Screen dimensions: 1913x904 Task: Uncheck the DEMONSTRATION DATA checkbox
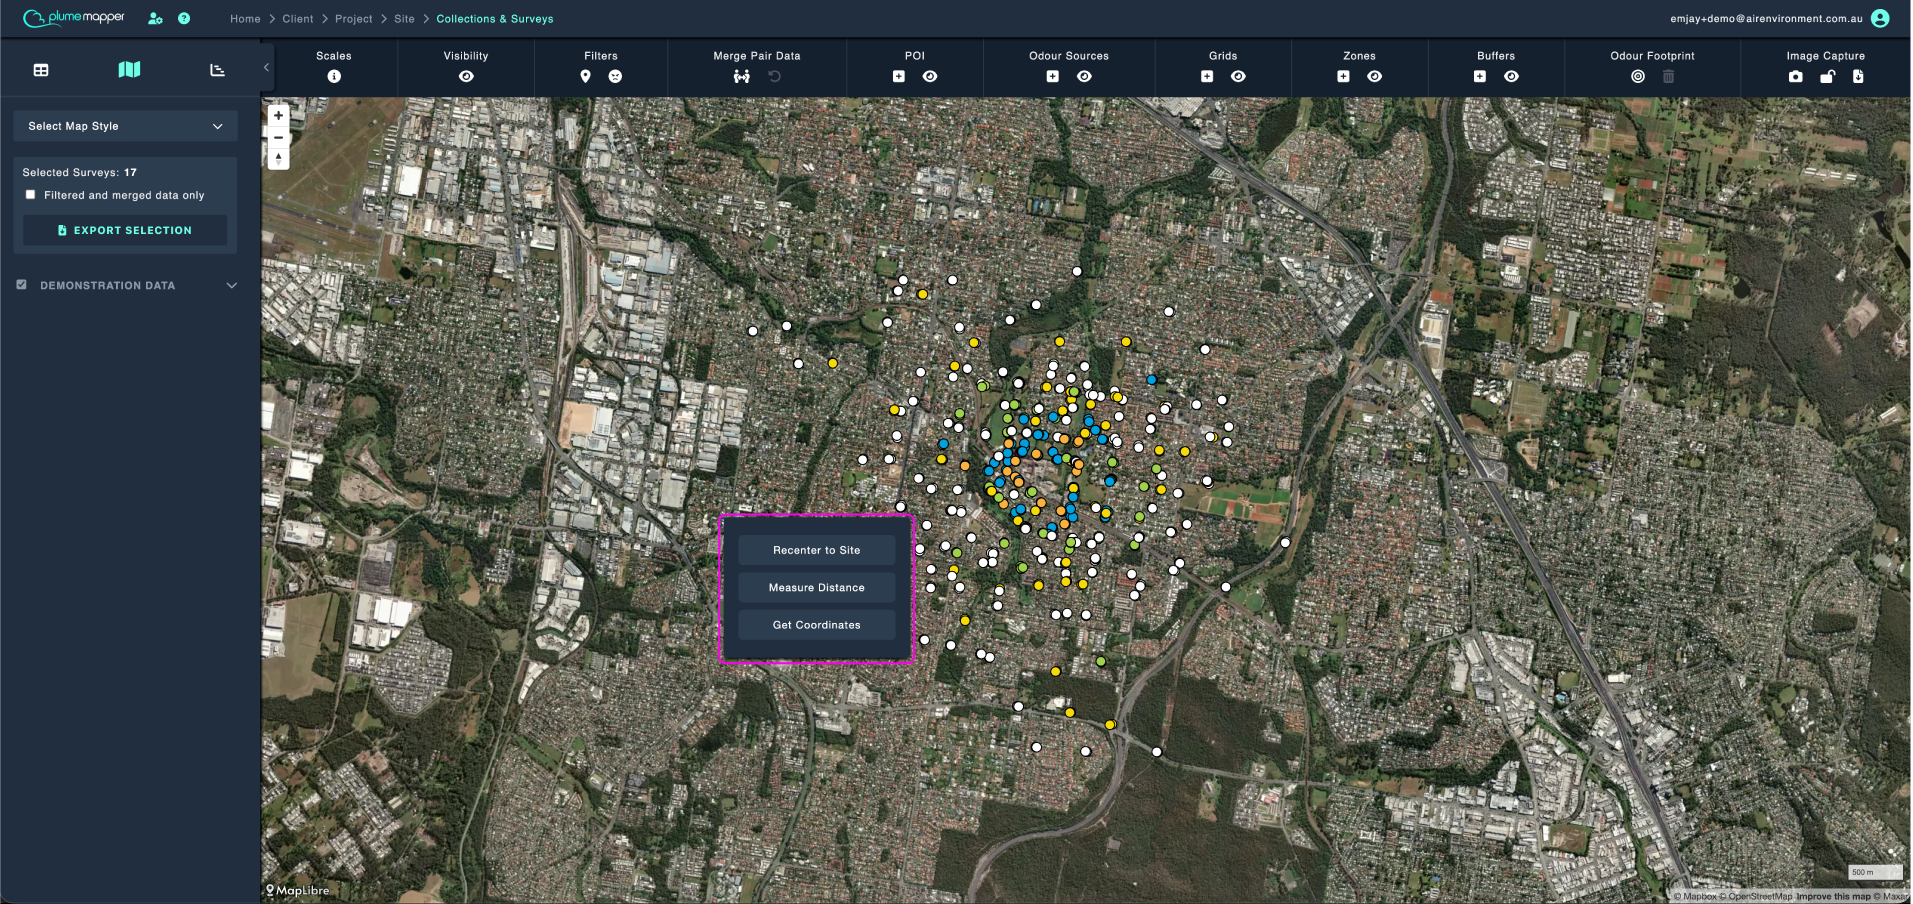pyautogui.click(x=21, y=285)
